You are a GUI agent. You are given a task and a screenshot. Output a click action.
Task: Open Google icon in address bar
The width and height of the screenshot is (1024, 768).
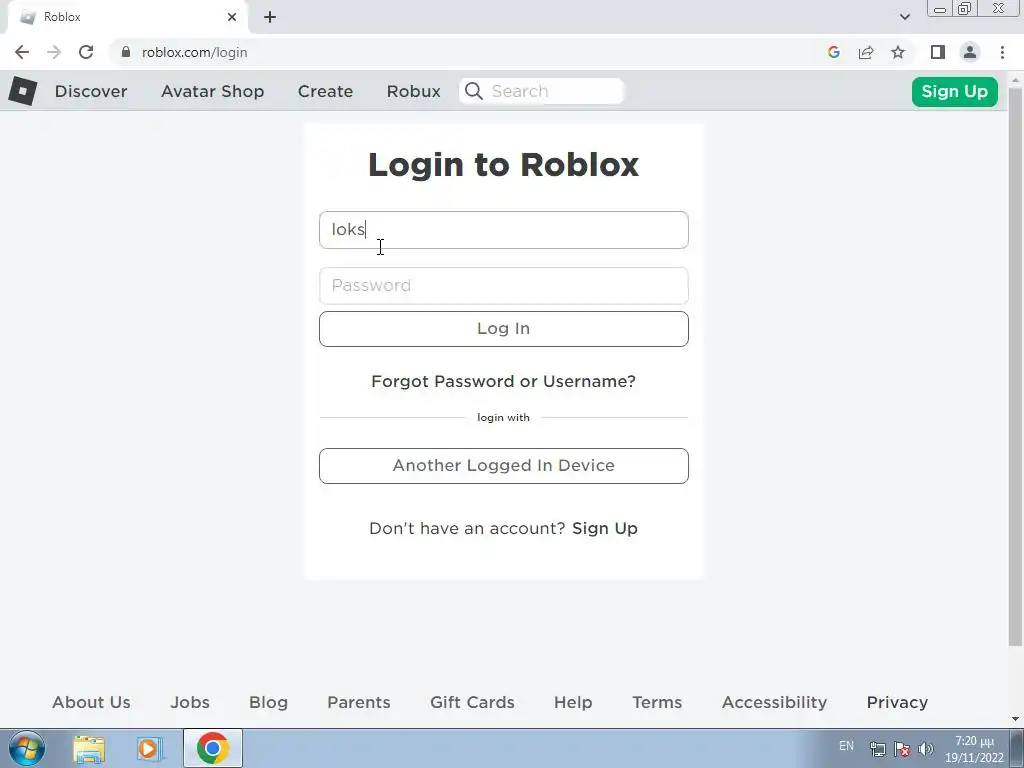pos(833,52)
